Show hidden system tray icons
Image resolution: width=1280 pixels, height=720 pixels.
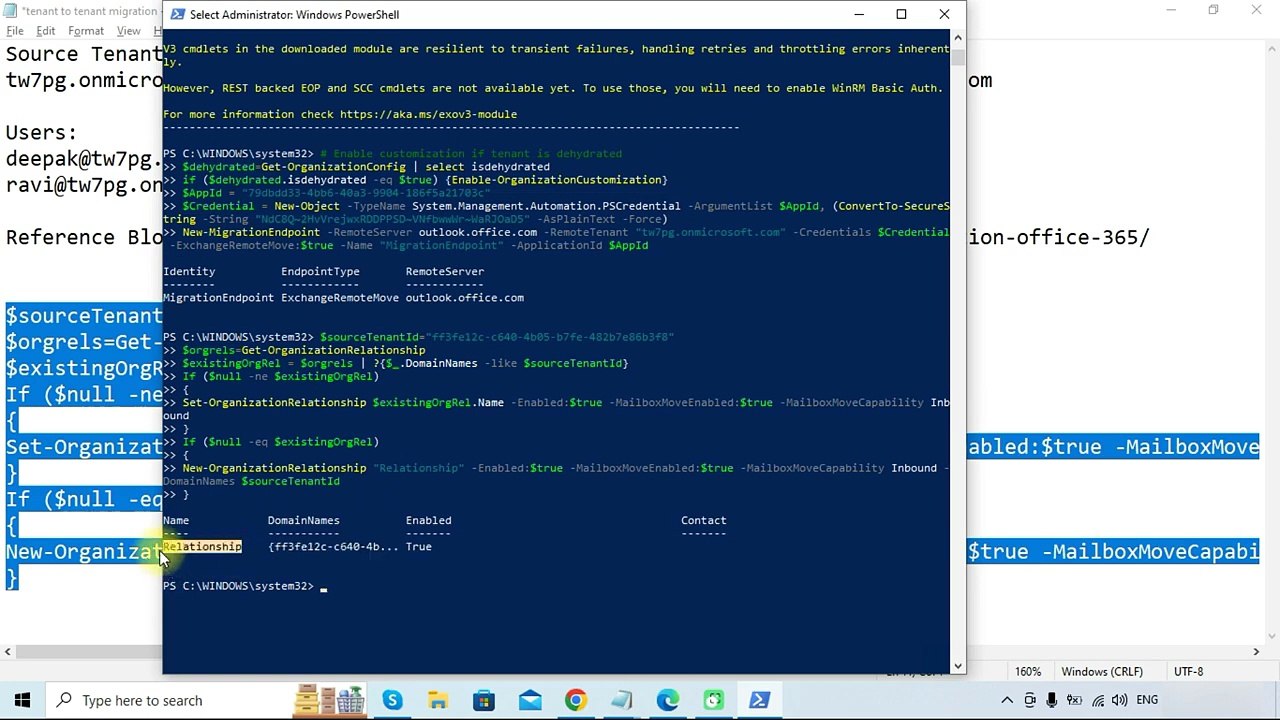pyautogui.click(x=1007, y=700)
